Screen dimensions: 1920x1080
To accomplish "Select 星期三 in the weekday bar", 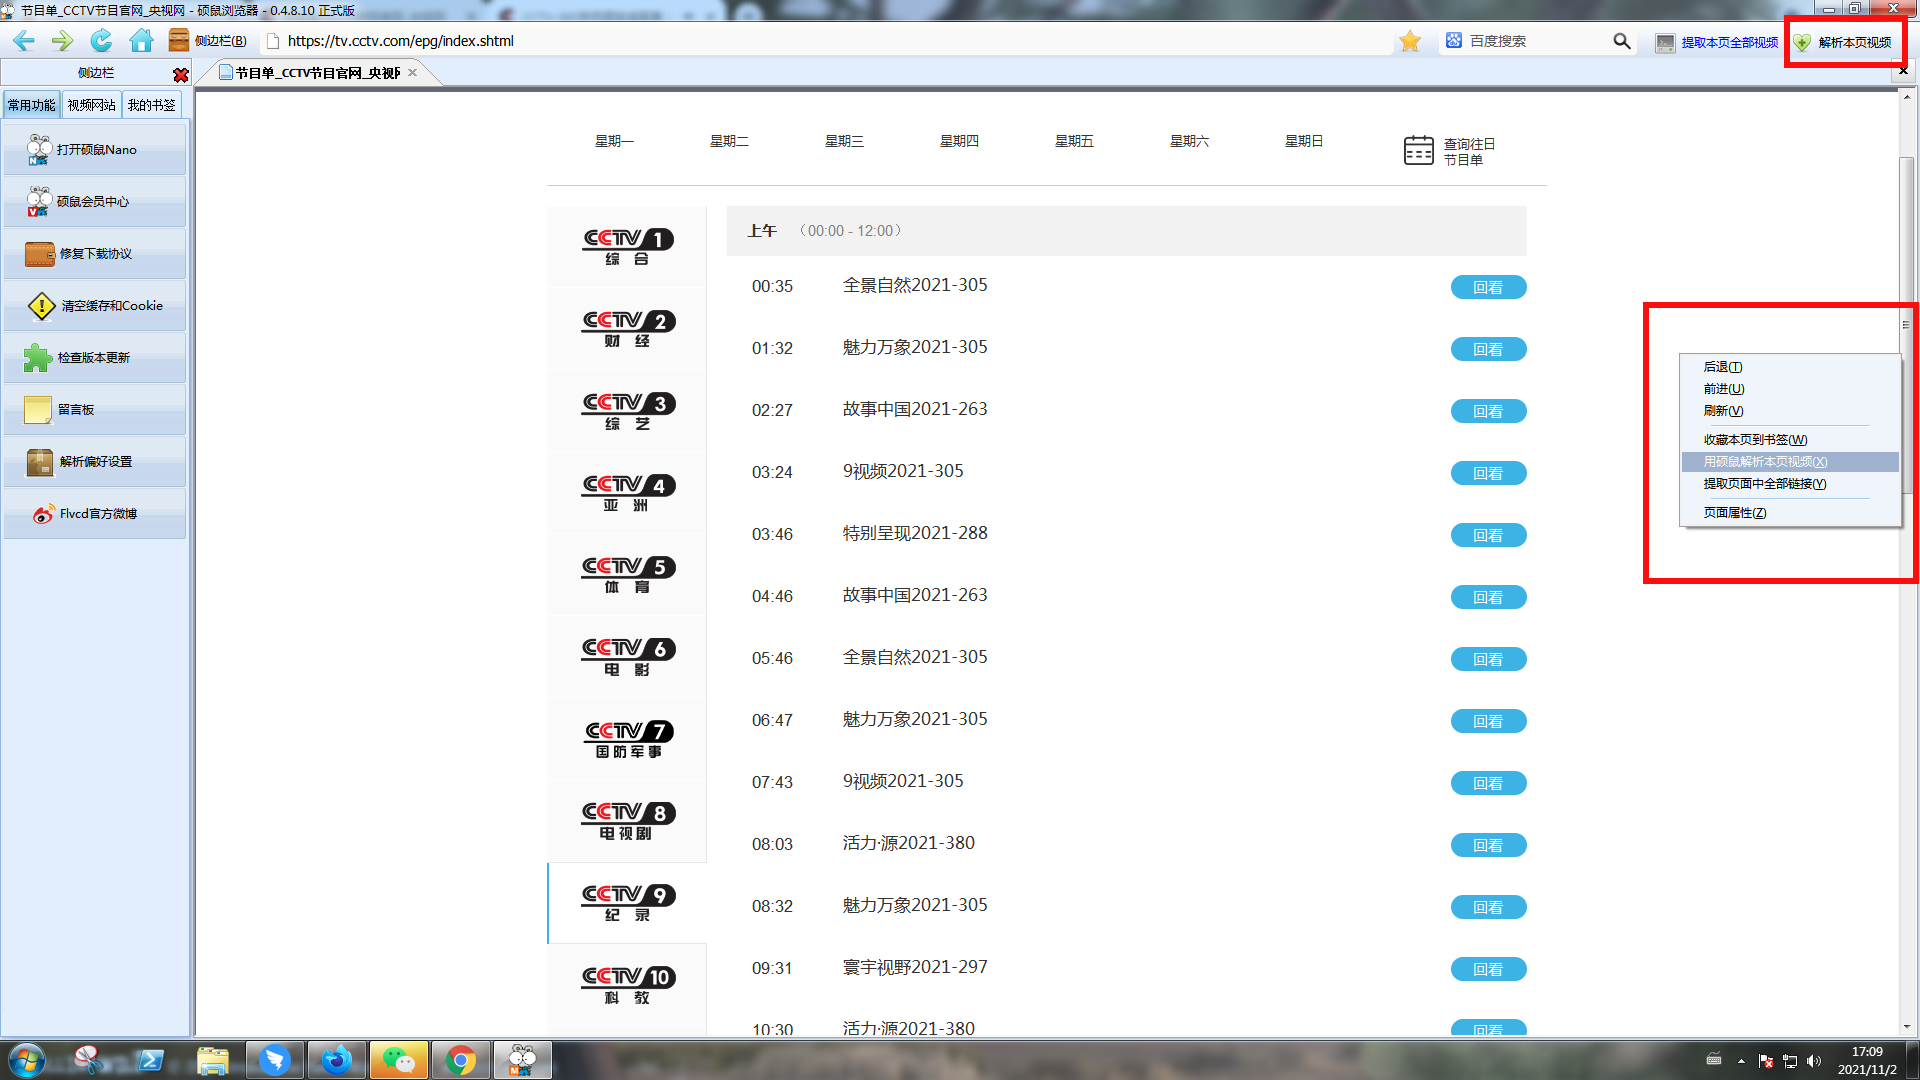I will point(844,141).
